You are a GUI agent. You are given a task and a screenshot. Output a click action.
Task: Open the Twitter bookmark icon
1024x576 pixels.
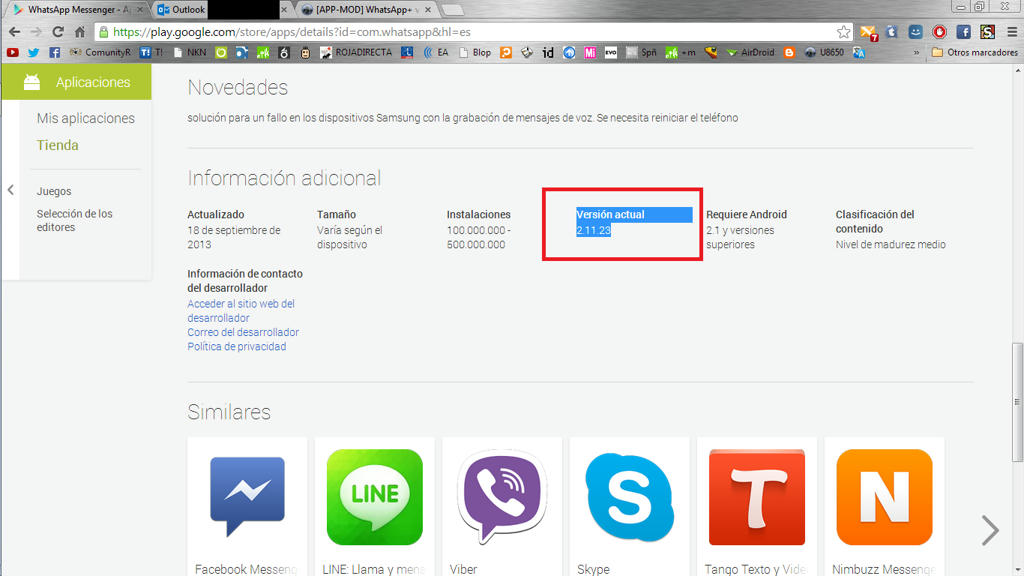click(33, 52)
